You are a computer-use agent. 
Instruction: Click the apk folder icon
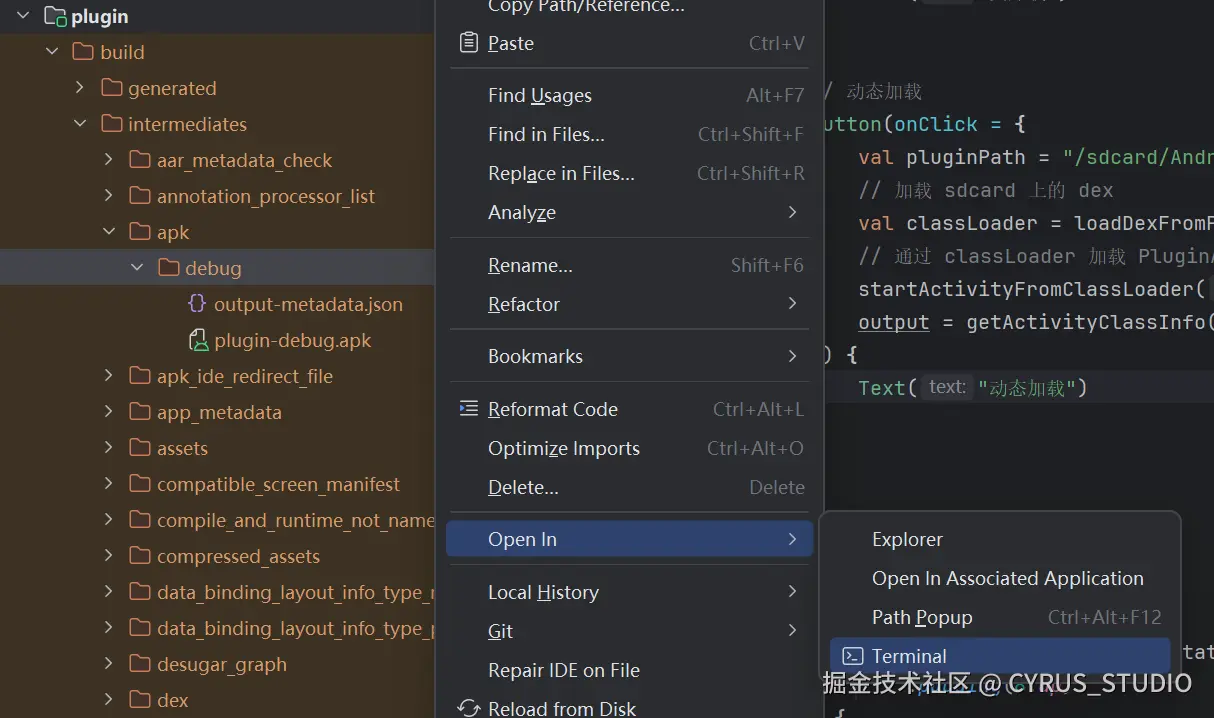[140, 232]
